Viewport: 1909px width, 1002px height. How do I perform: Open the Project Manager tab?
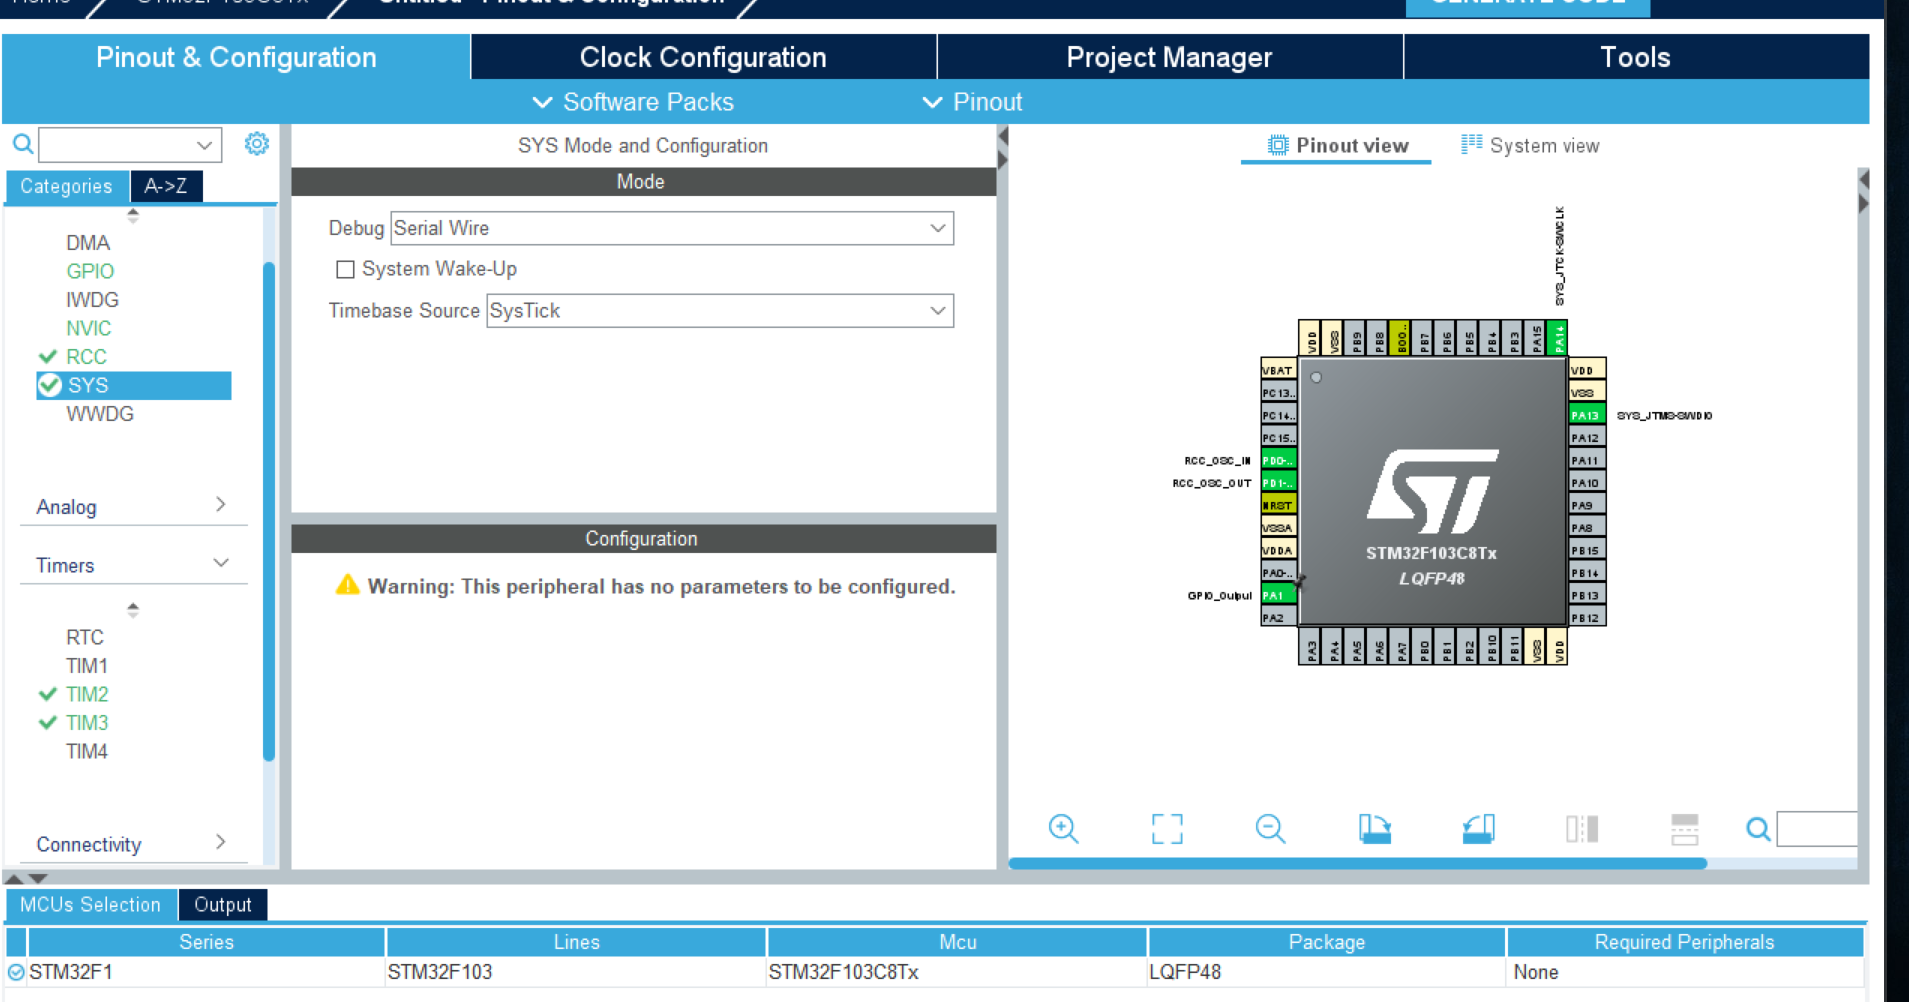pyautogui.click(x=1169, y=57)
